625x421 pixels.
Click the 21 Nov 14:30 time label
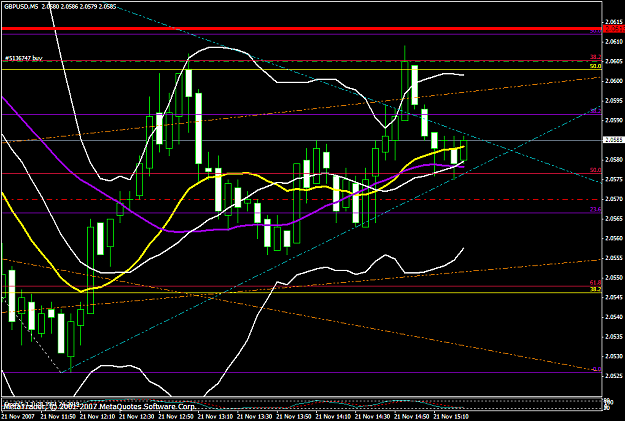coord(373,417)
